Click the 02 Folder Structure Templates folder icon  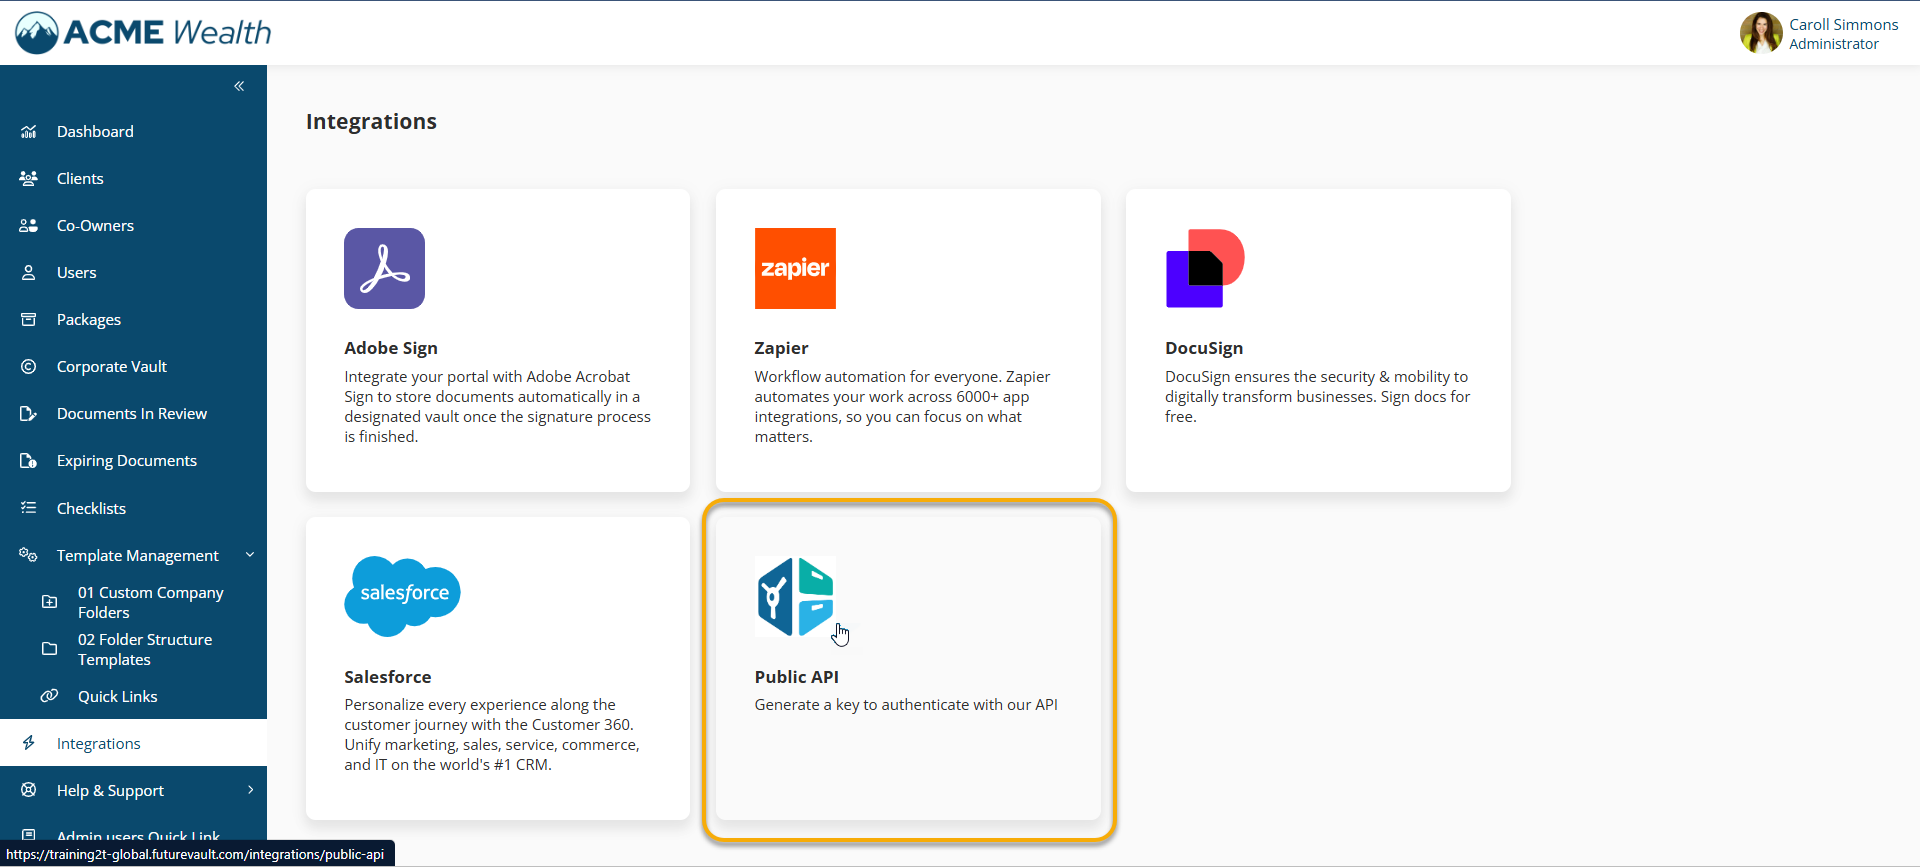[49, 649]
